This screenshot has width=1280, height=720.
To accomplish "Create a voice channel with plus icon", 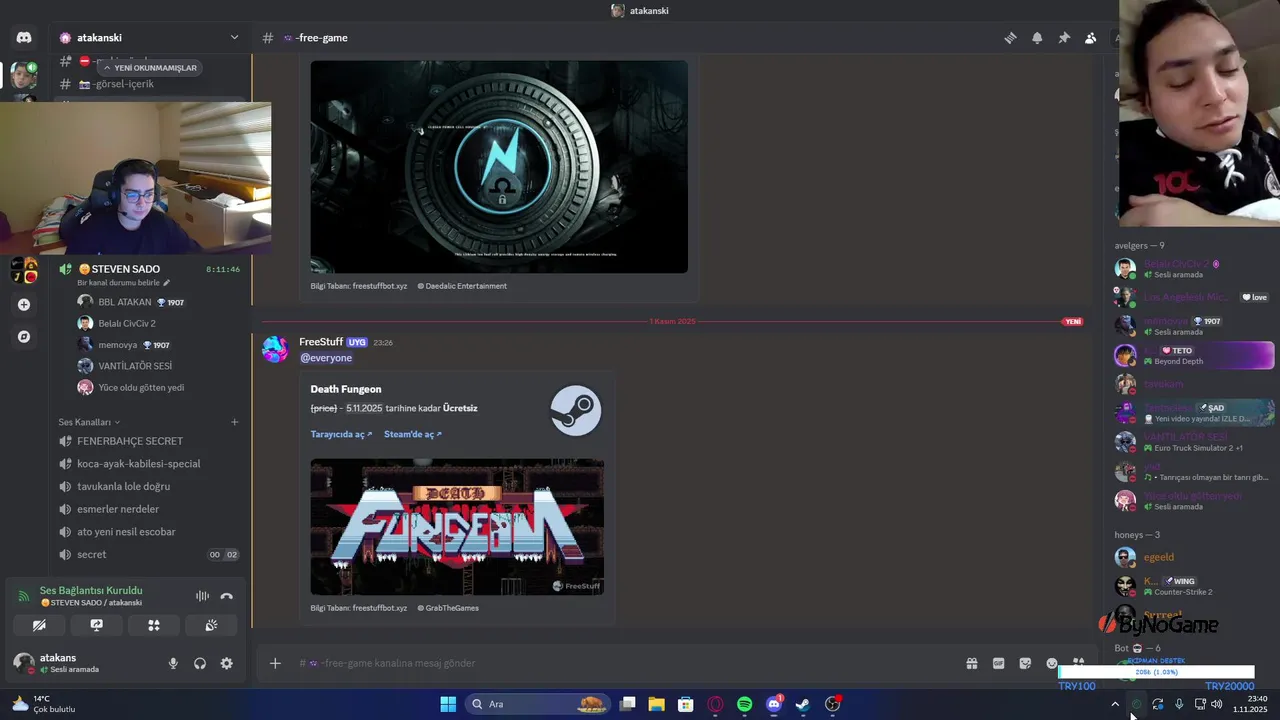I will pos(235,422).
